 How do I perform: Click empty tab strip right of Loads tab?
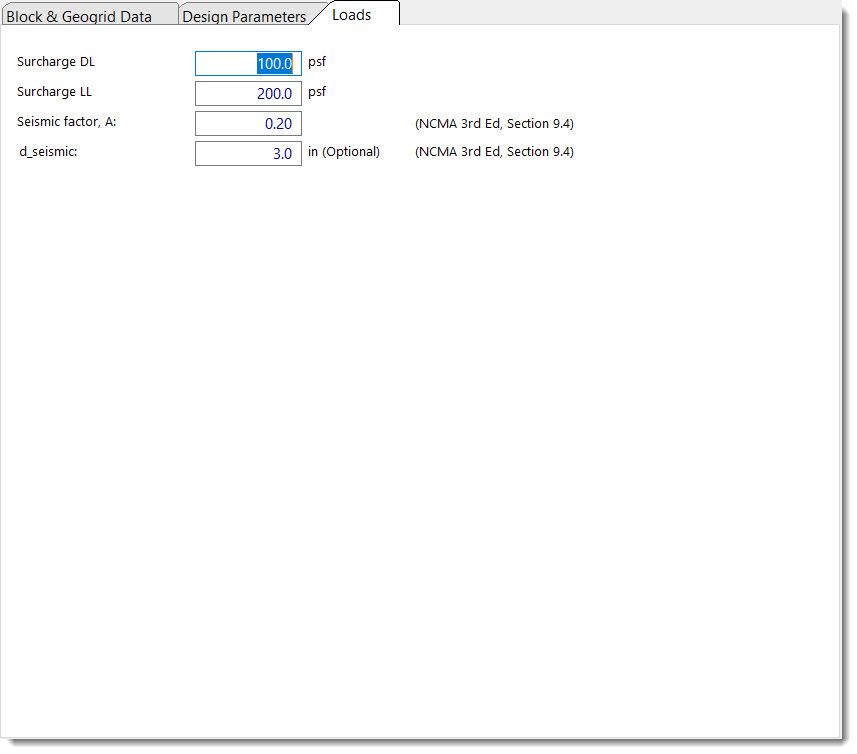pyautogui.click(x=620, y=12)
